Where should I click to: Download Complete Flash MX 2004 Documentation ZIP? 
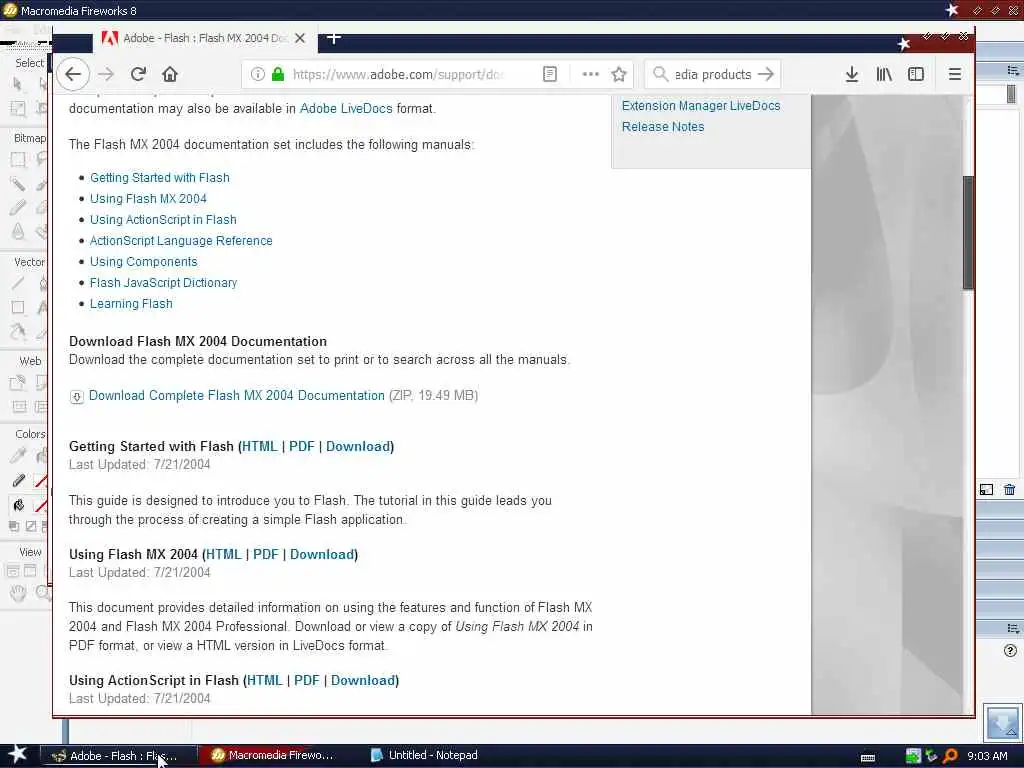[x=236, y=396]
